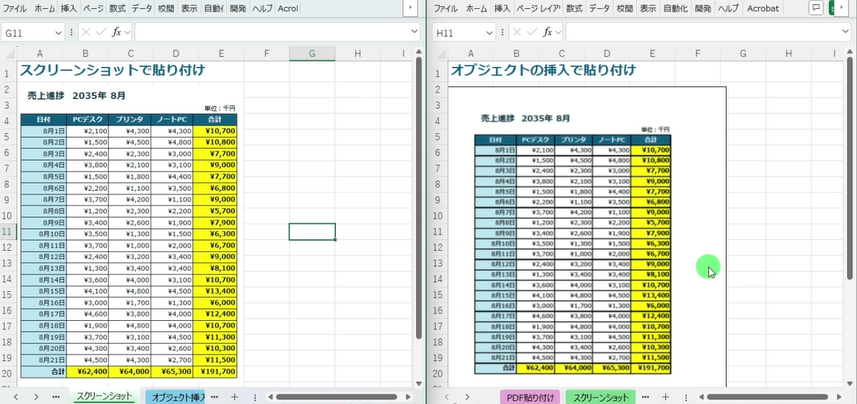The image size is (857, 404).
Task: Show more ribbon tabs arrow in left window
Action: coord(410,8)
